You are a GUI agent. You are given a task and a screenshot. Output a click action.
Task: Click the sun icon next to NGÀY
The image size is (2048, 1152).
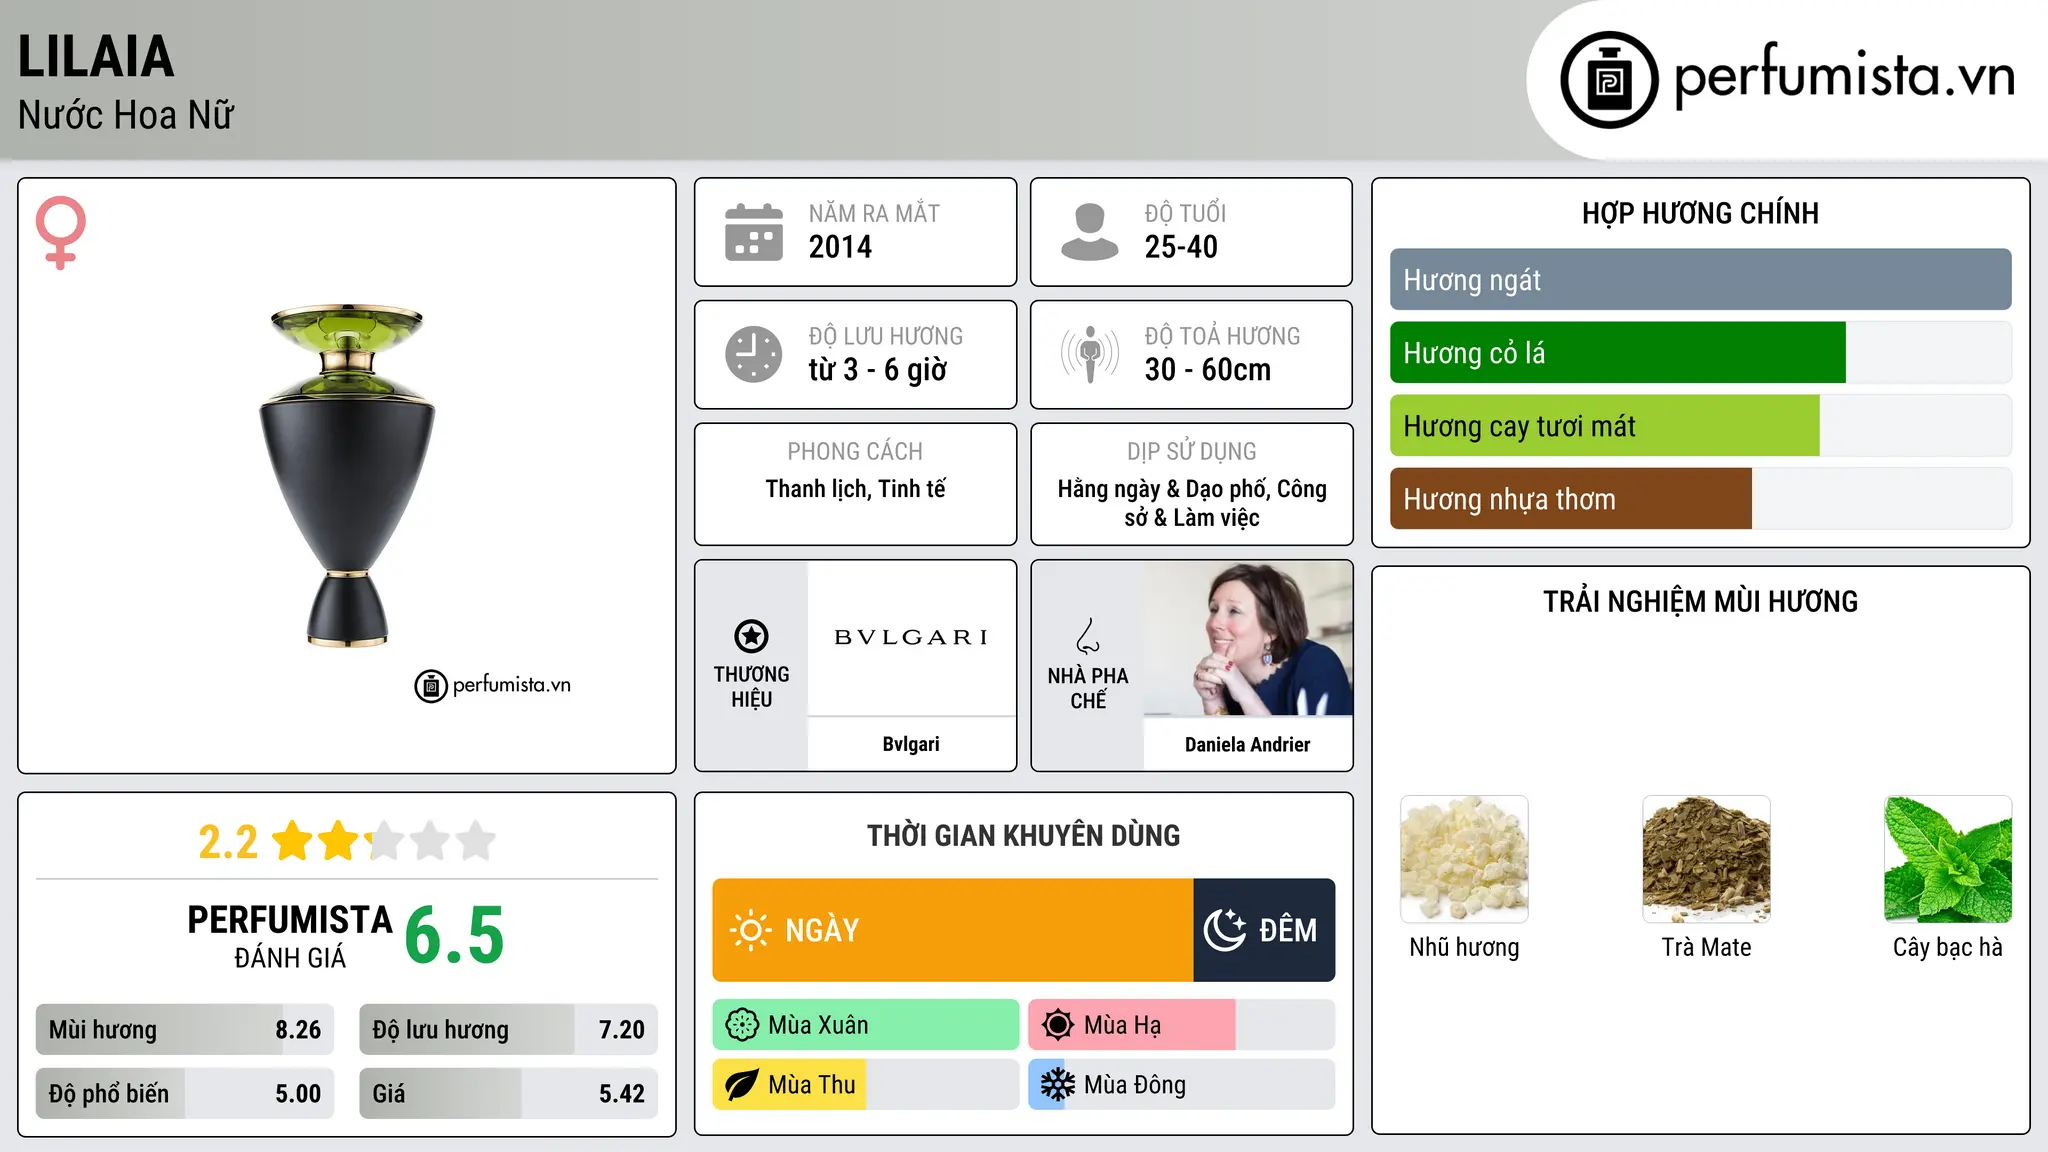tap(750, 930)
